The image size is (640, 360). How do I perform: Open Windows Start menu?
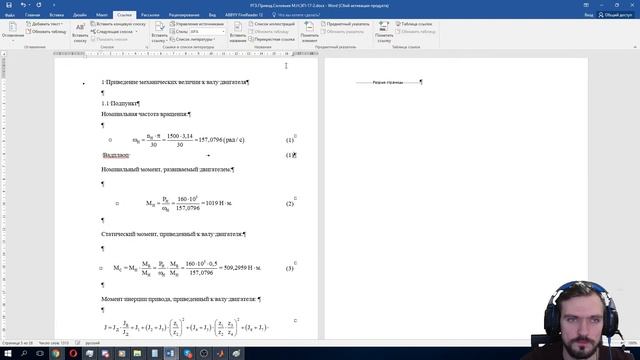coord(8,353)
